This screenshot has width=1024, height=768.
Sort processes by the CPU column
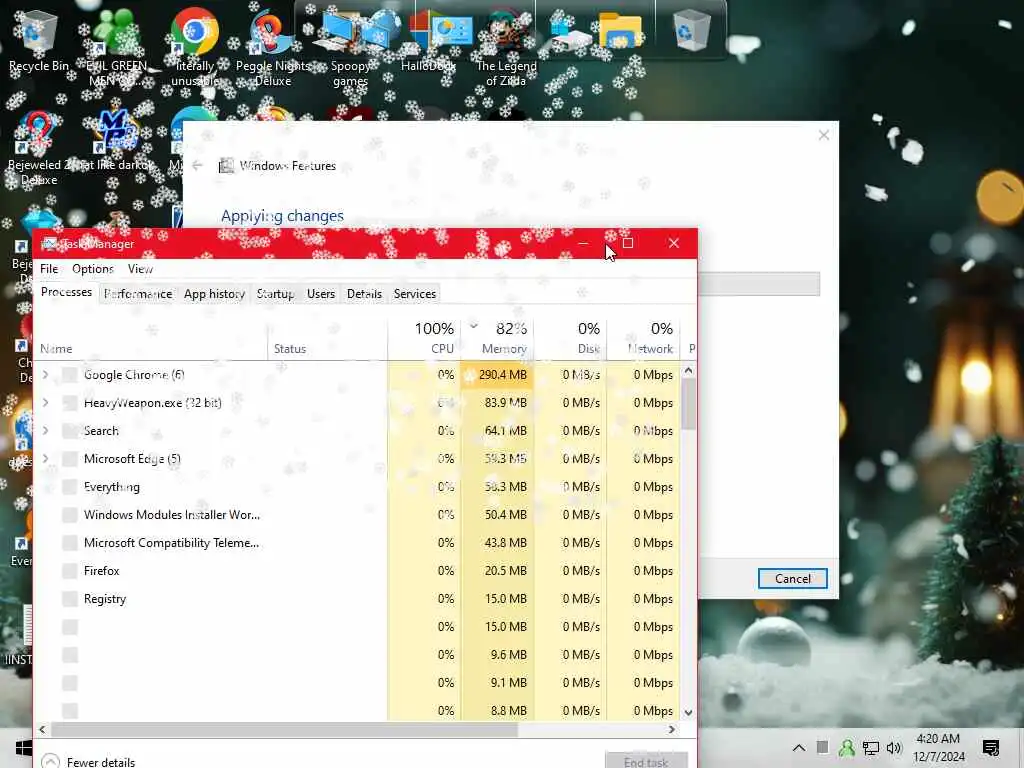point(424,338)
